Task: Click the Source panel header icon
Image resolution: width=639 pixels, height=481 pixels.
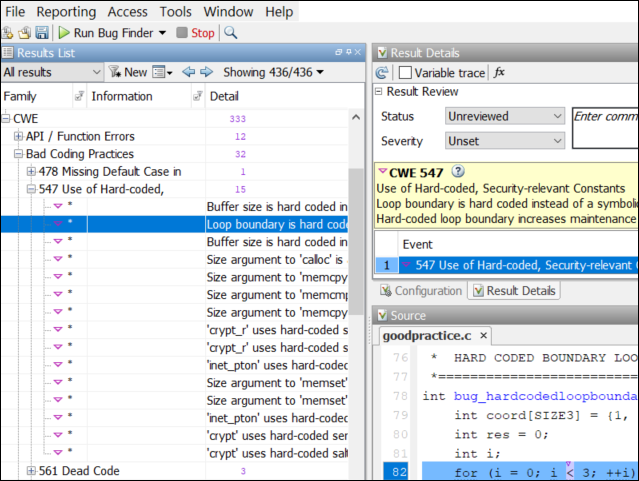Action: (x=382, y=315)
